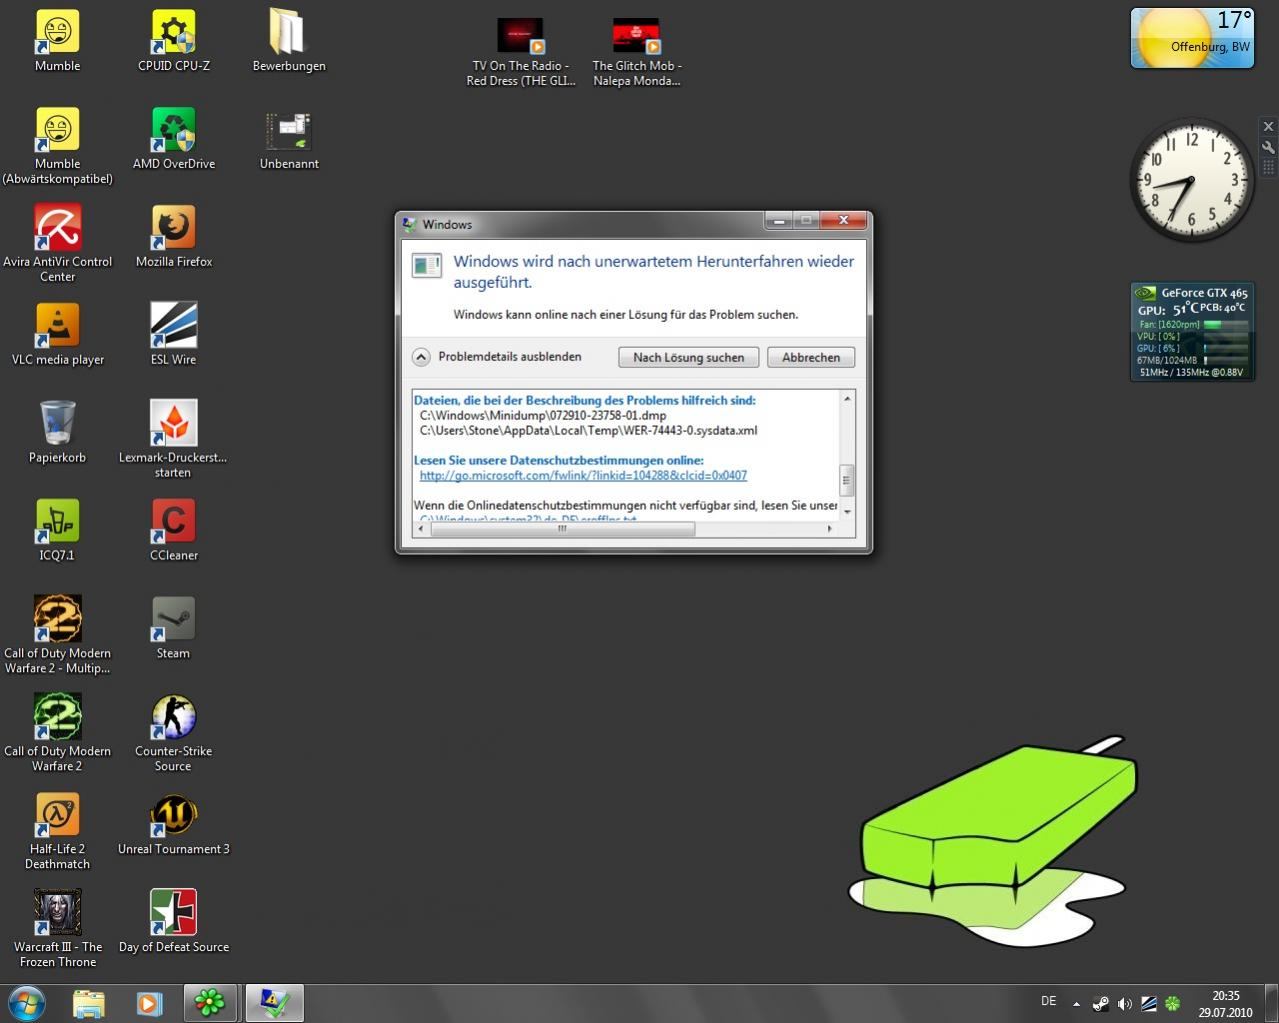Open the go.microsoft.com privacy link
1279x1023 pixels.
coord(583,476)
